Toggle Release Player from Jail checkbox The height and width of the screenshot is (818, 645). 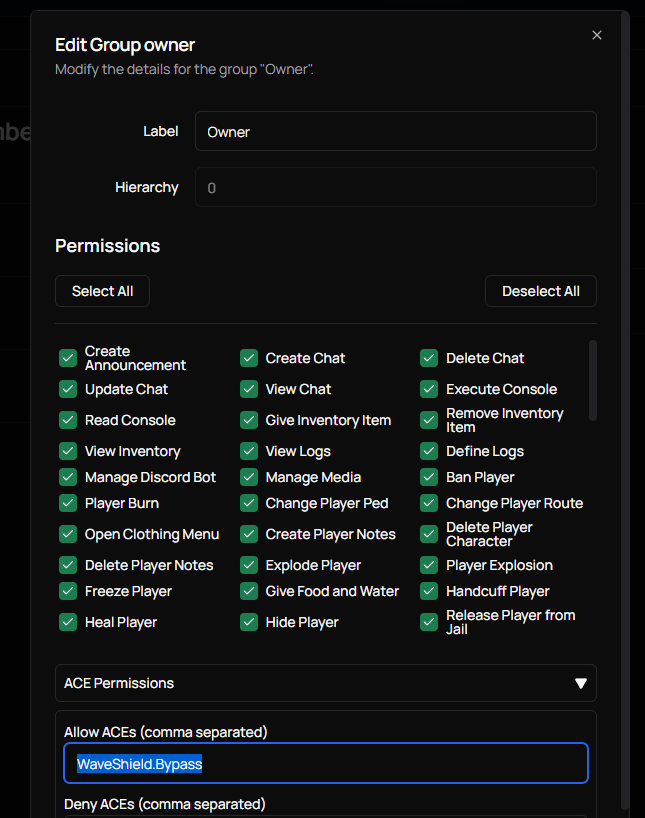[429, 622]
